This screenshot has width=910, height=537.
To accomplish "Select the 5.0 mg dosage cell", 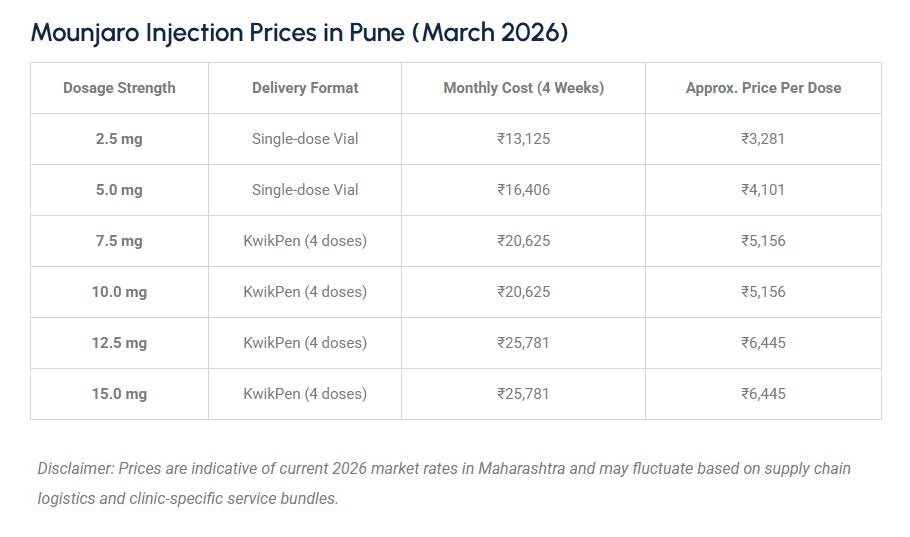I will tap(119, 190).
